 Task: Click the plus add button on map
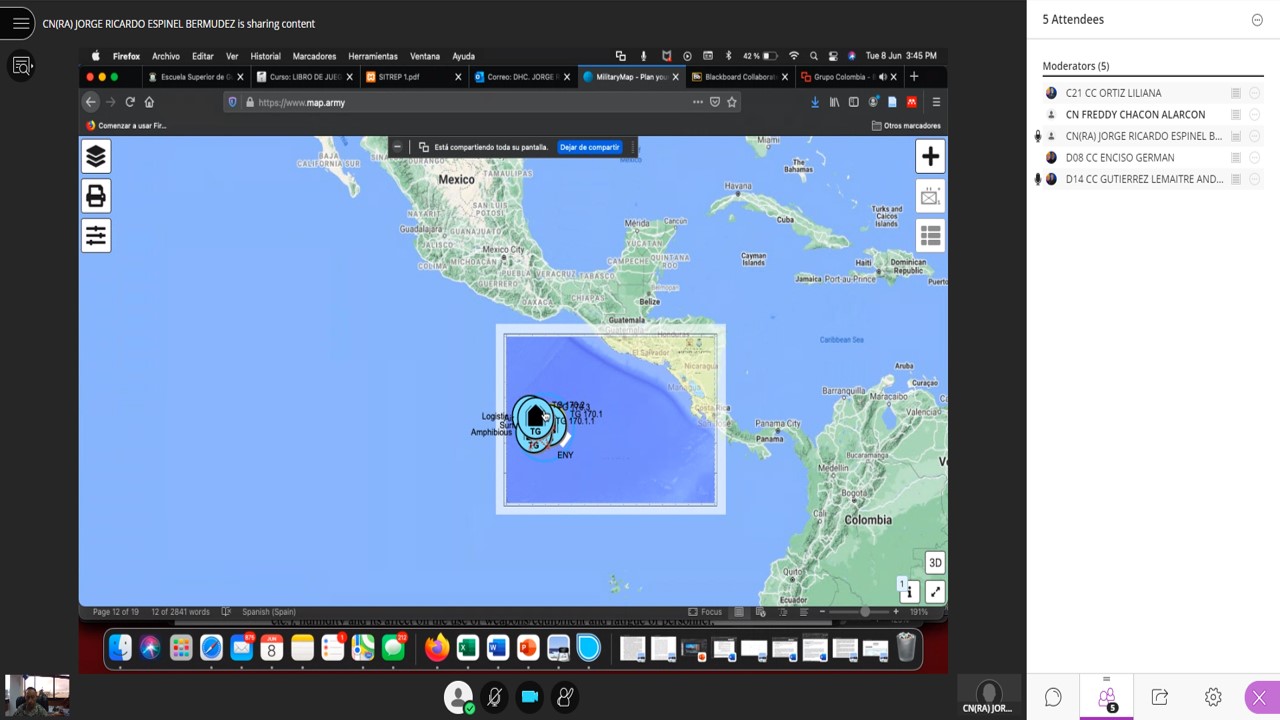tap(930, 157)
